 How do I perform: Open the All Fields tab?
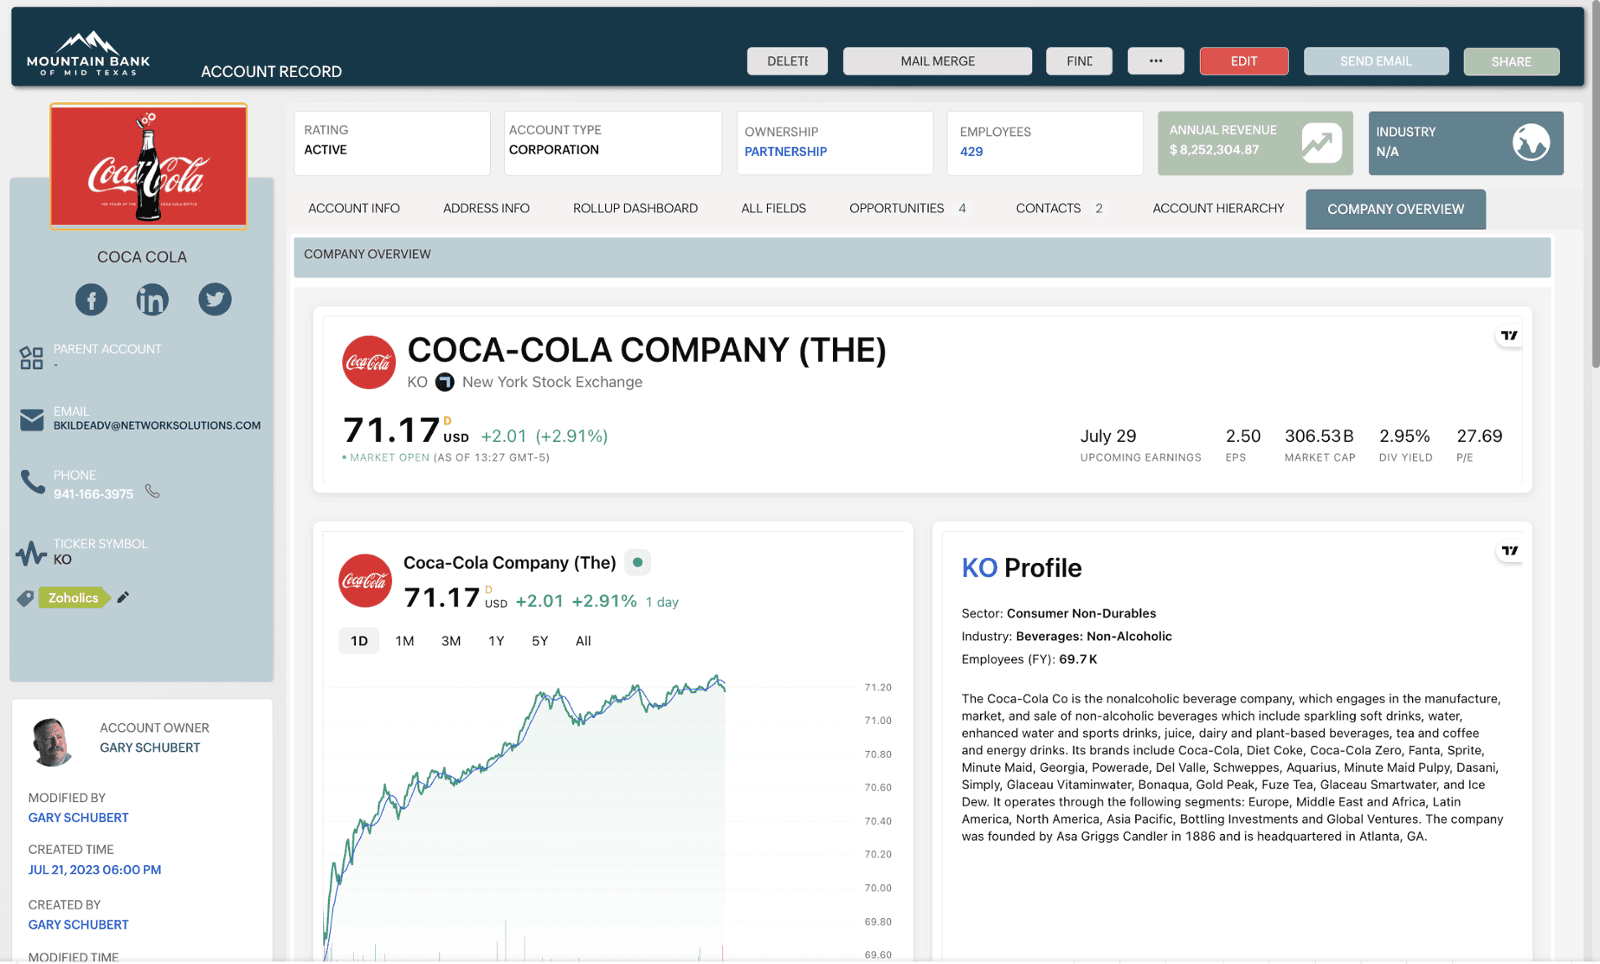coord(773,208)
